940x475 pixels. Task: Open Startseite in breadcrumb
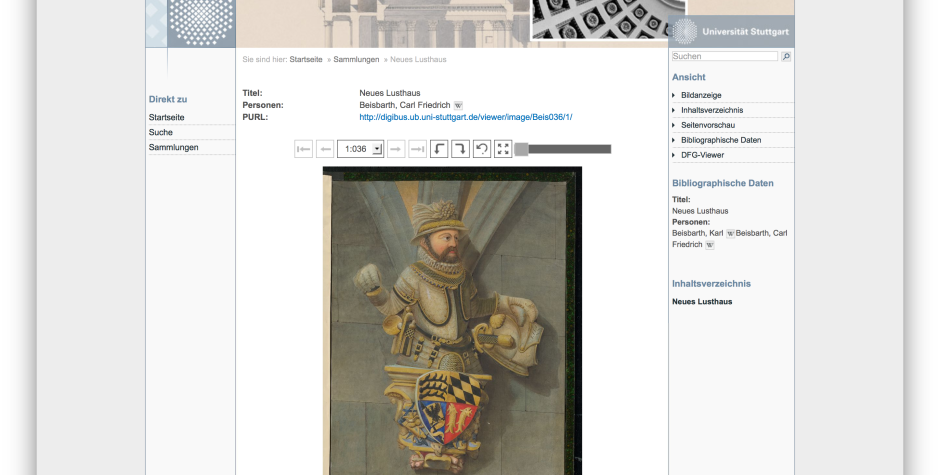(x=306, y=59)
